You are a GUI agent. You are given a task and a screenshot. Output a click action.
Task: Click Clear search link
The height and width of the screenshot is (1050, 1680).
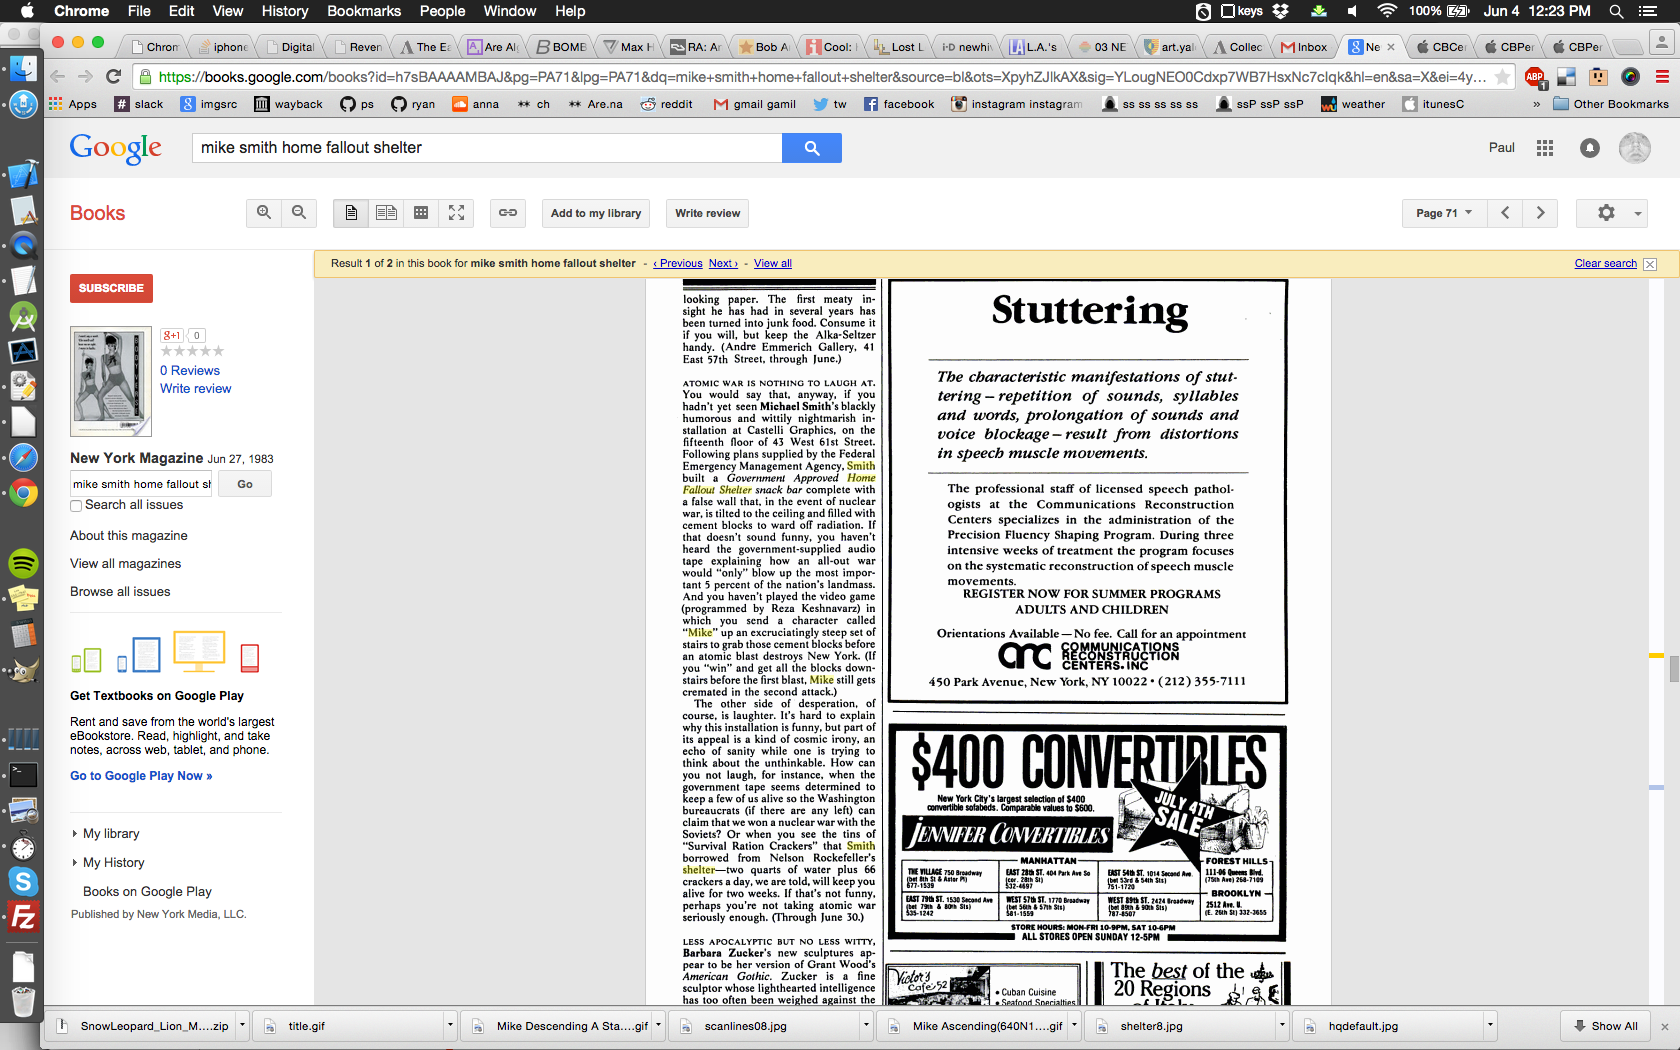coord(1606,264)
